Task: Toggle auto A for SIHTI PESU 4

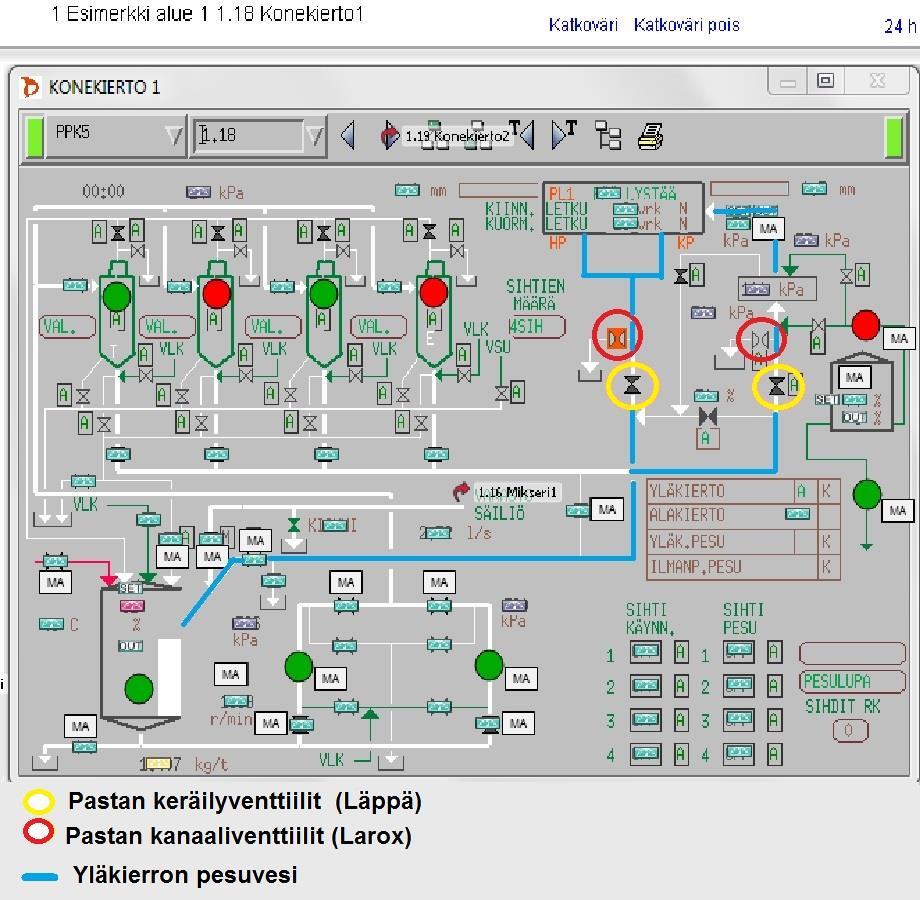Action: (774, 754)
